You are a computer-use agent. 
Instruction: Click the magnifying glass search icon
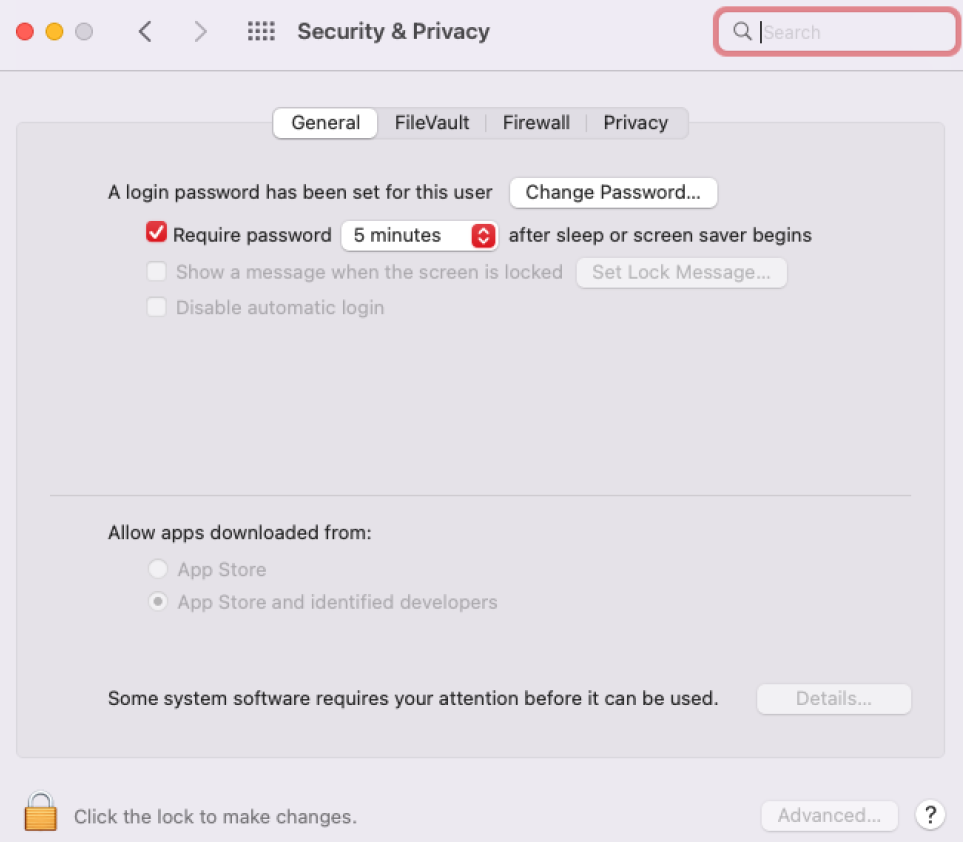pos(742,32)
